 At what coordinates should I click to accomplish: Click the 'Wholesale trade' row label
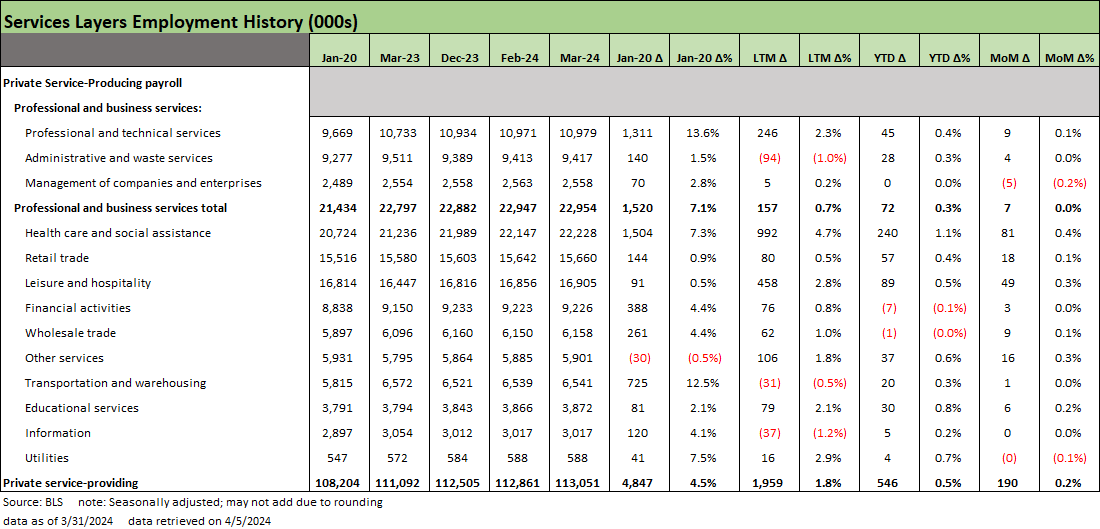coord(70,333)
